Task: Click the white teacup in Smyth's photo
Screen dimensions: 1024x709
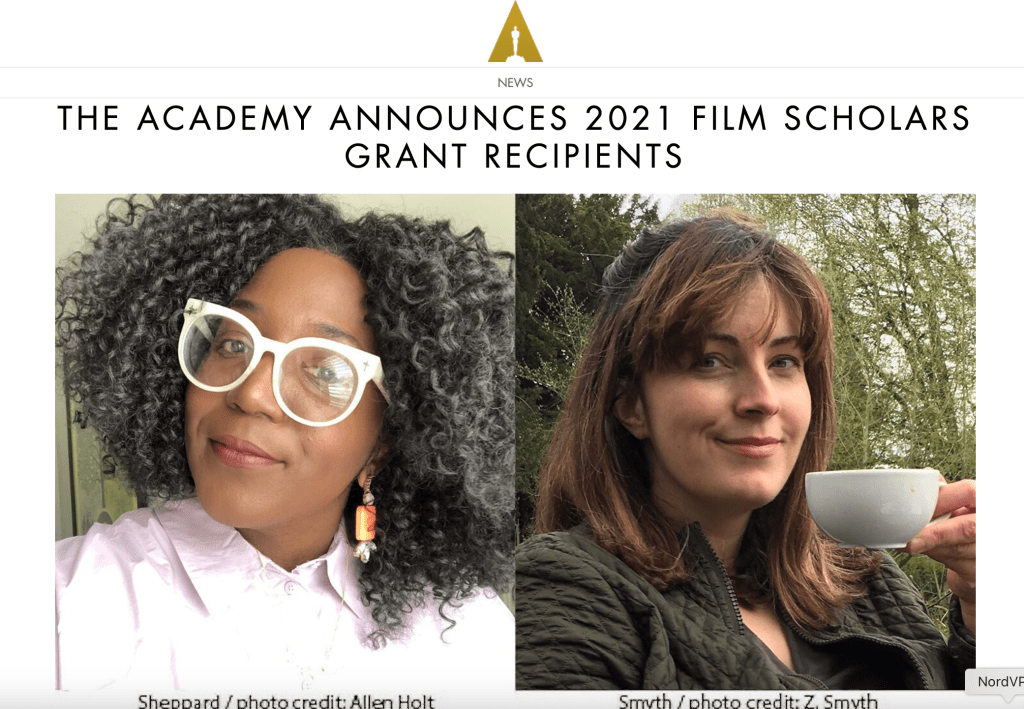Action: (x=874, y=507)
